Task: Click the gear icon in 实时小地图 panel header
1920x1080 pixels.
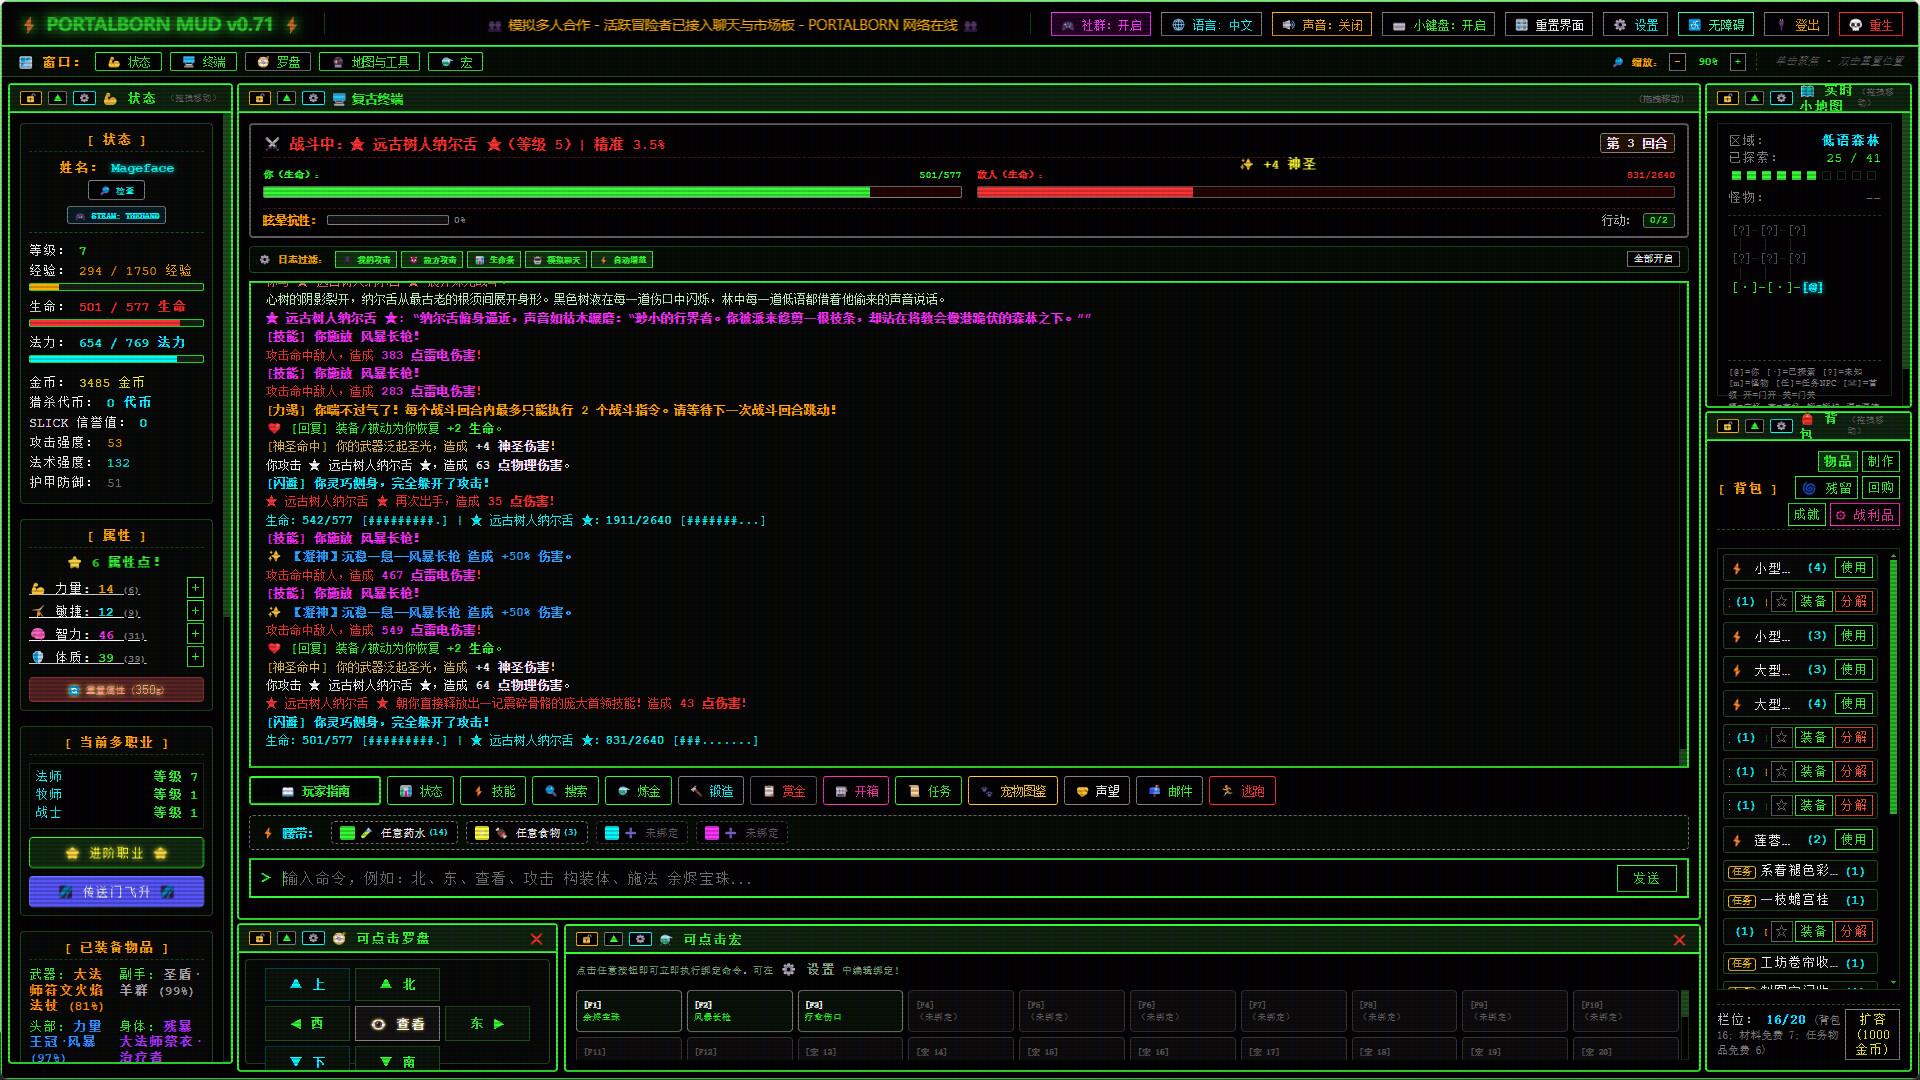Action: [1782, 98]
